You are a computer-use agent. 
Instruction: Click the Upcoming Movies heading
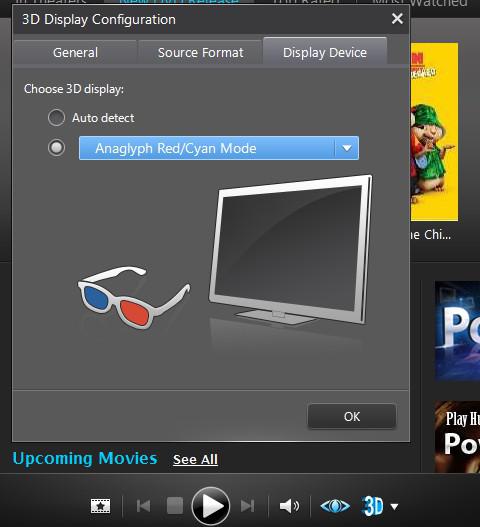(85, 458)
